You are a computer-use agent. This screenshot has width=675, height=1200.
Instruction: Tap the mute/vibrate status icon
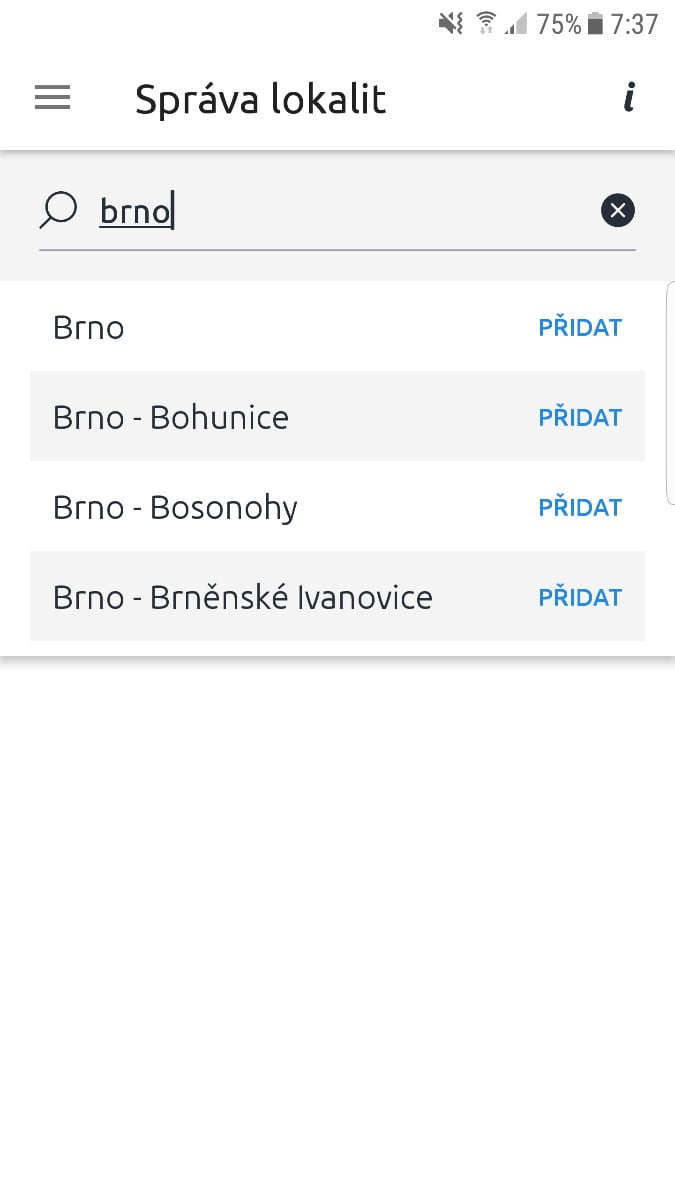tap(450, 22)
